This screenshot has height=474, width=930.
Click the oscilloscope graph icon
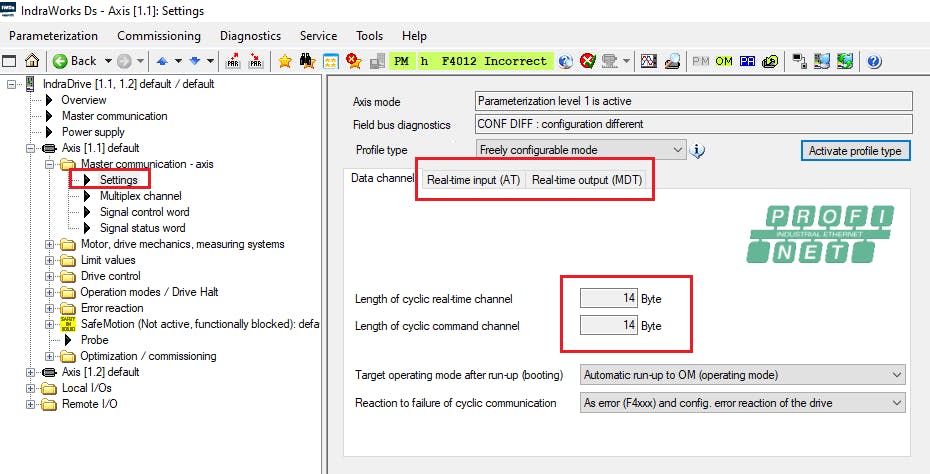pyautogui.click(x=648, y=61)
